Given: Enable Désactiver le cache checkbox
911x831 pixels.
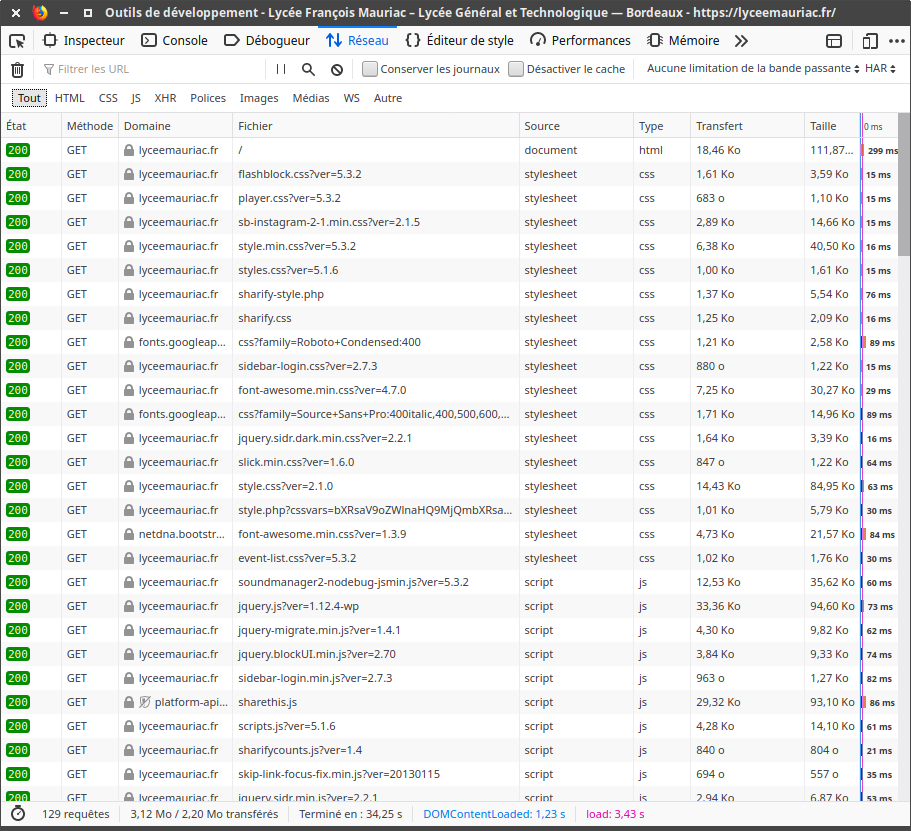Looking at the screenshot, I should tap(516, 69).
